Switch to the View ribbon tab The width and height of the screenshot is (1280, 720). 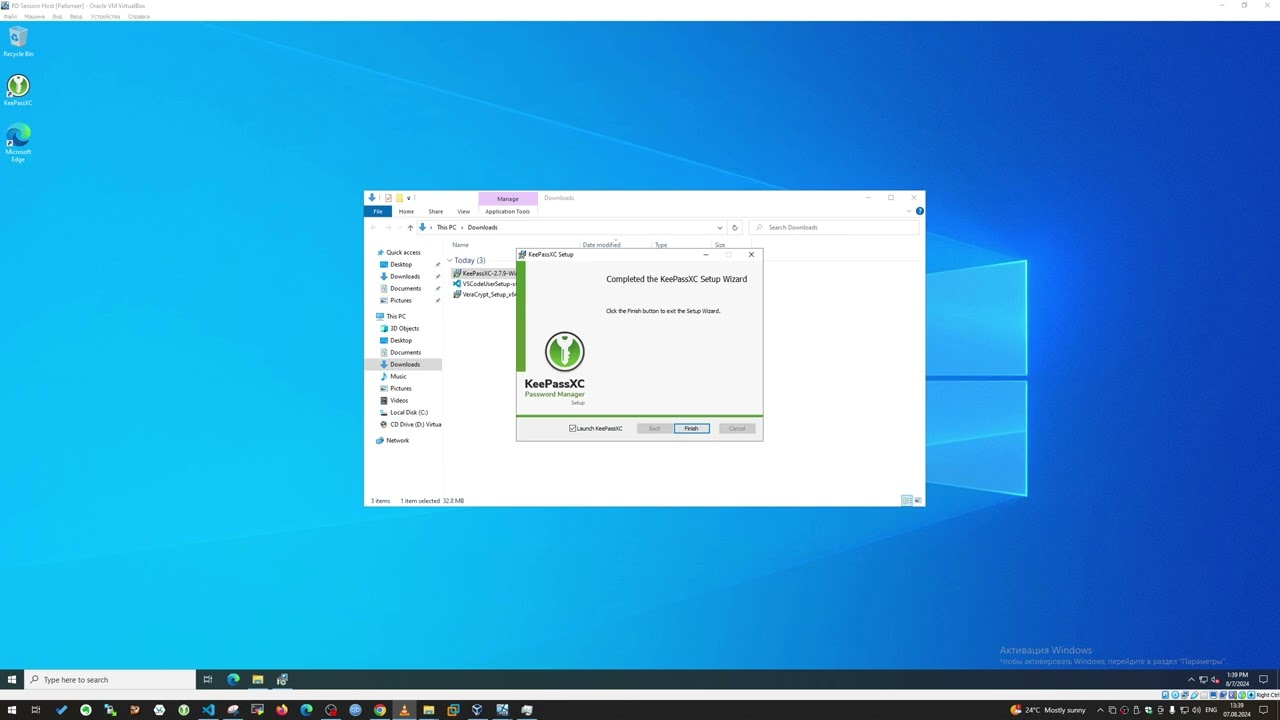click(463, 211)
